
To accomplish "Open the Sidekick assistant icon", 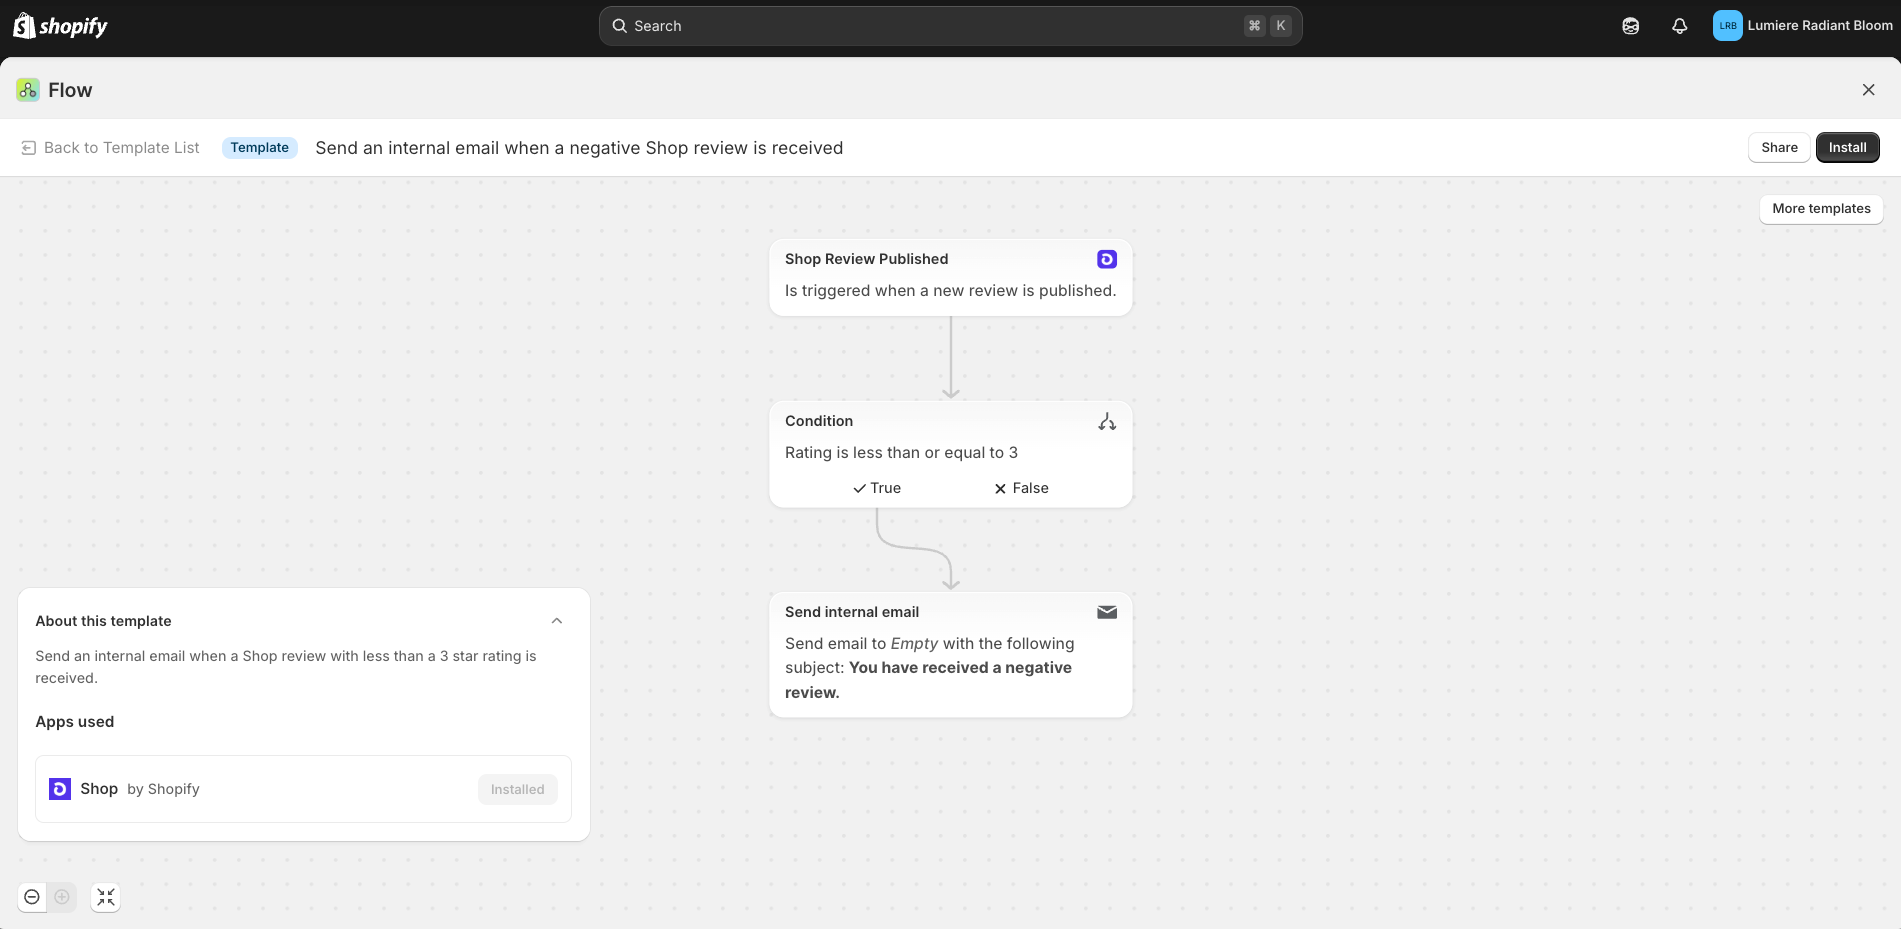I will point(1630,26).
